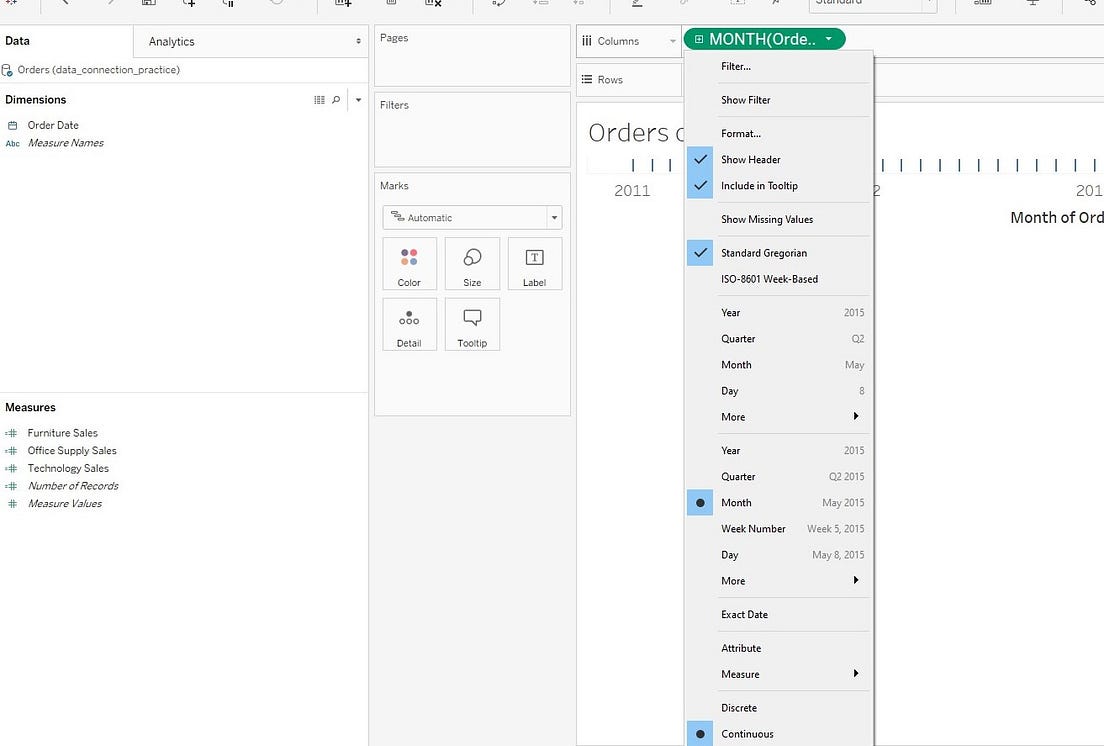Image resolution: width=1104 pixels, height=746 pixels.
Task: Select the Furniture Sales measure
Action: tap(63, 433)
